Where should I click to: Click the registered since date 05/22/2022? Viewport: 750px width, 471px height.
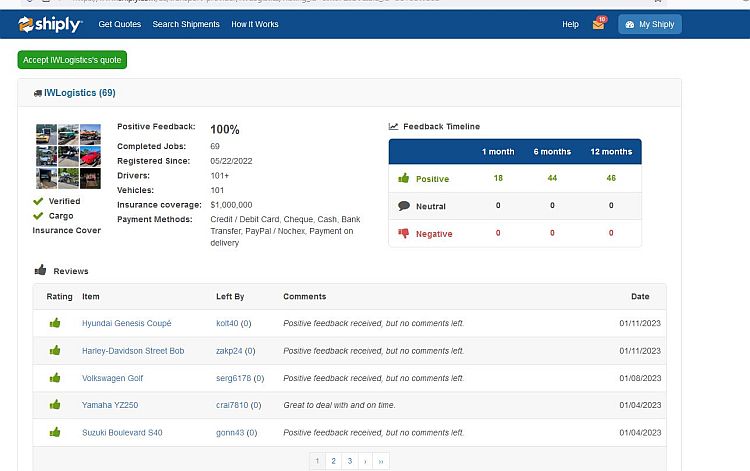[231, 161]
